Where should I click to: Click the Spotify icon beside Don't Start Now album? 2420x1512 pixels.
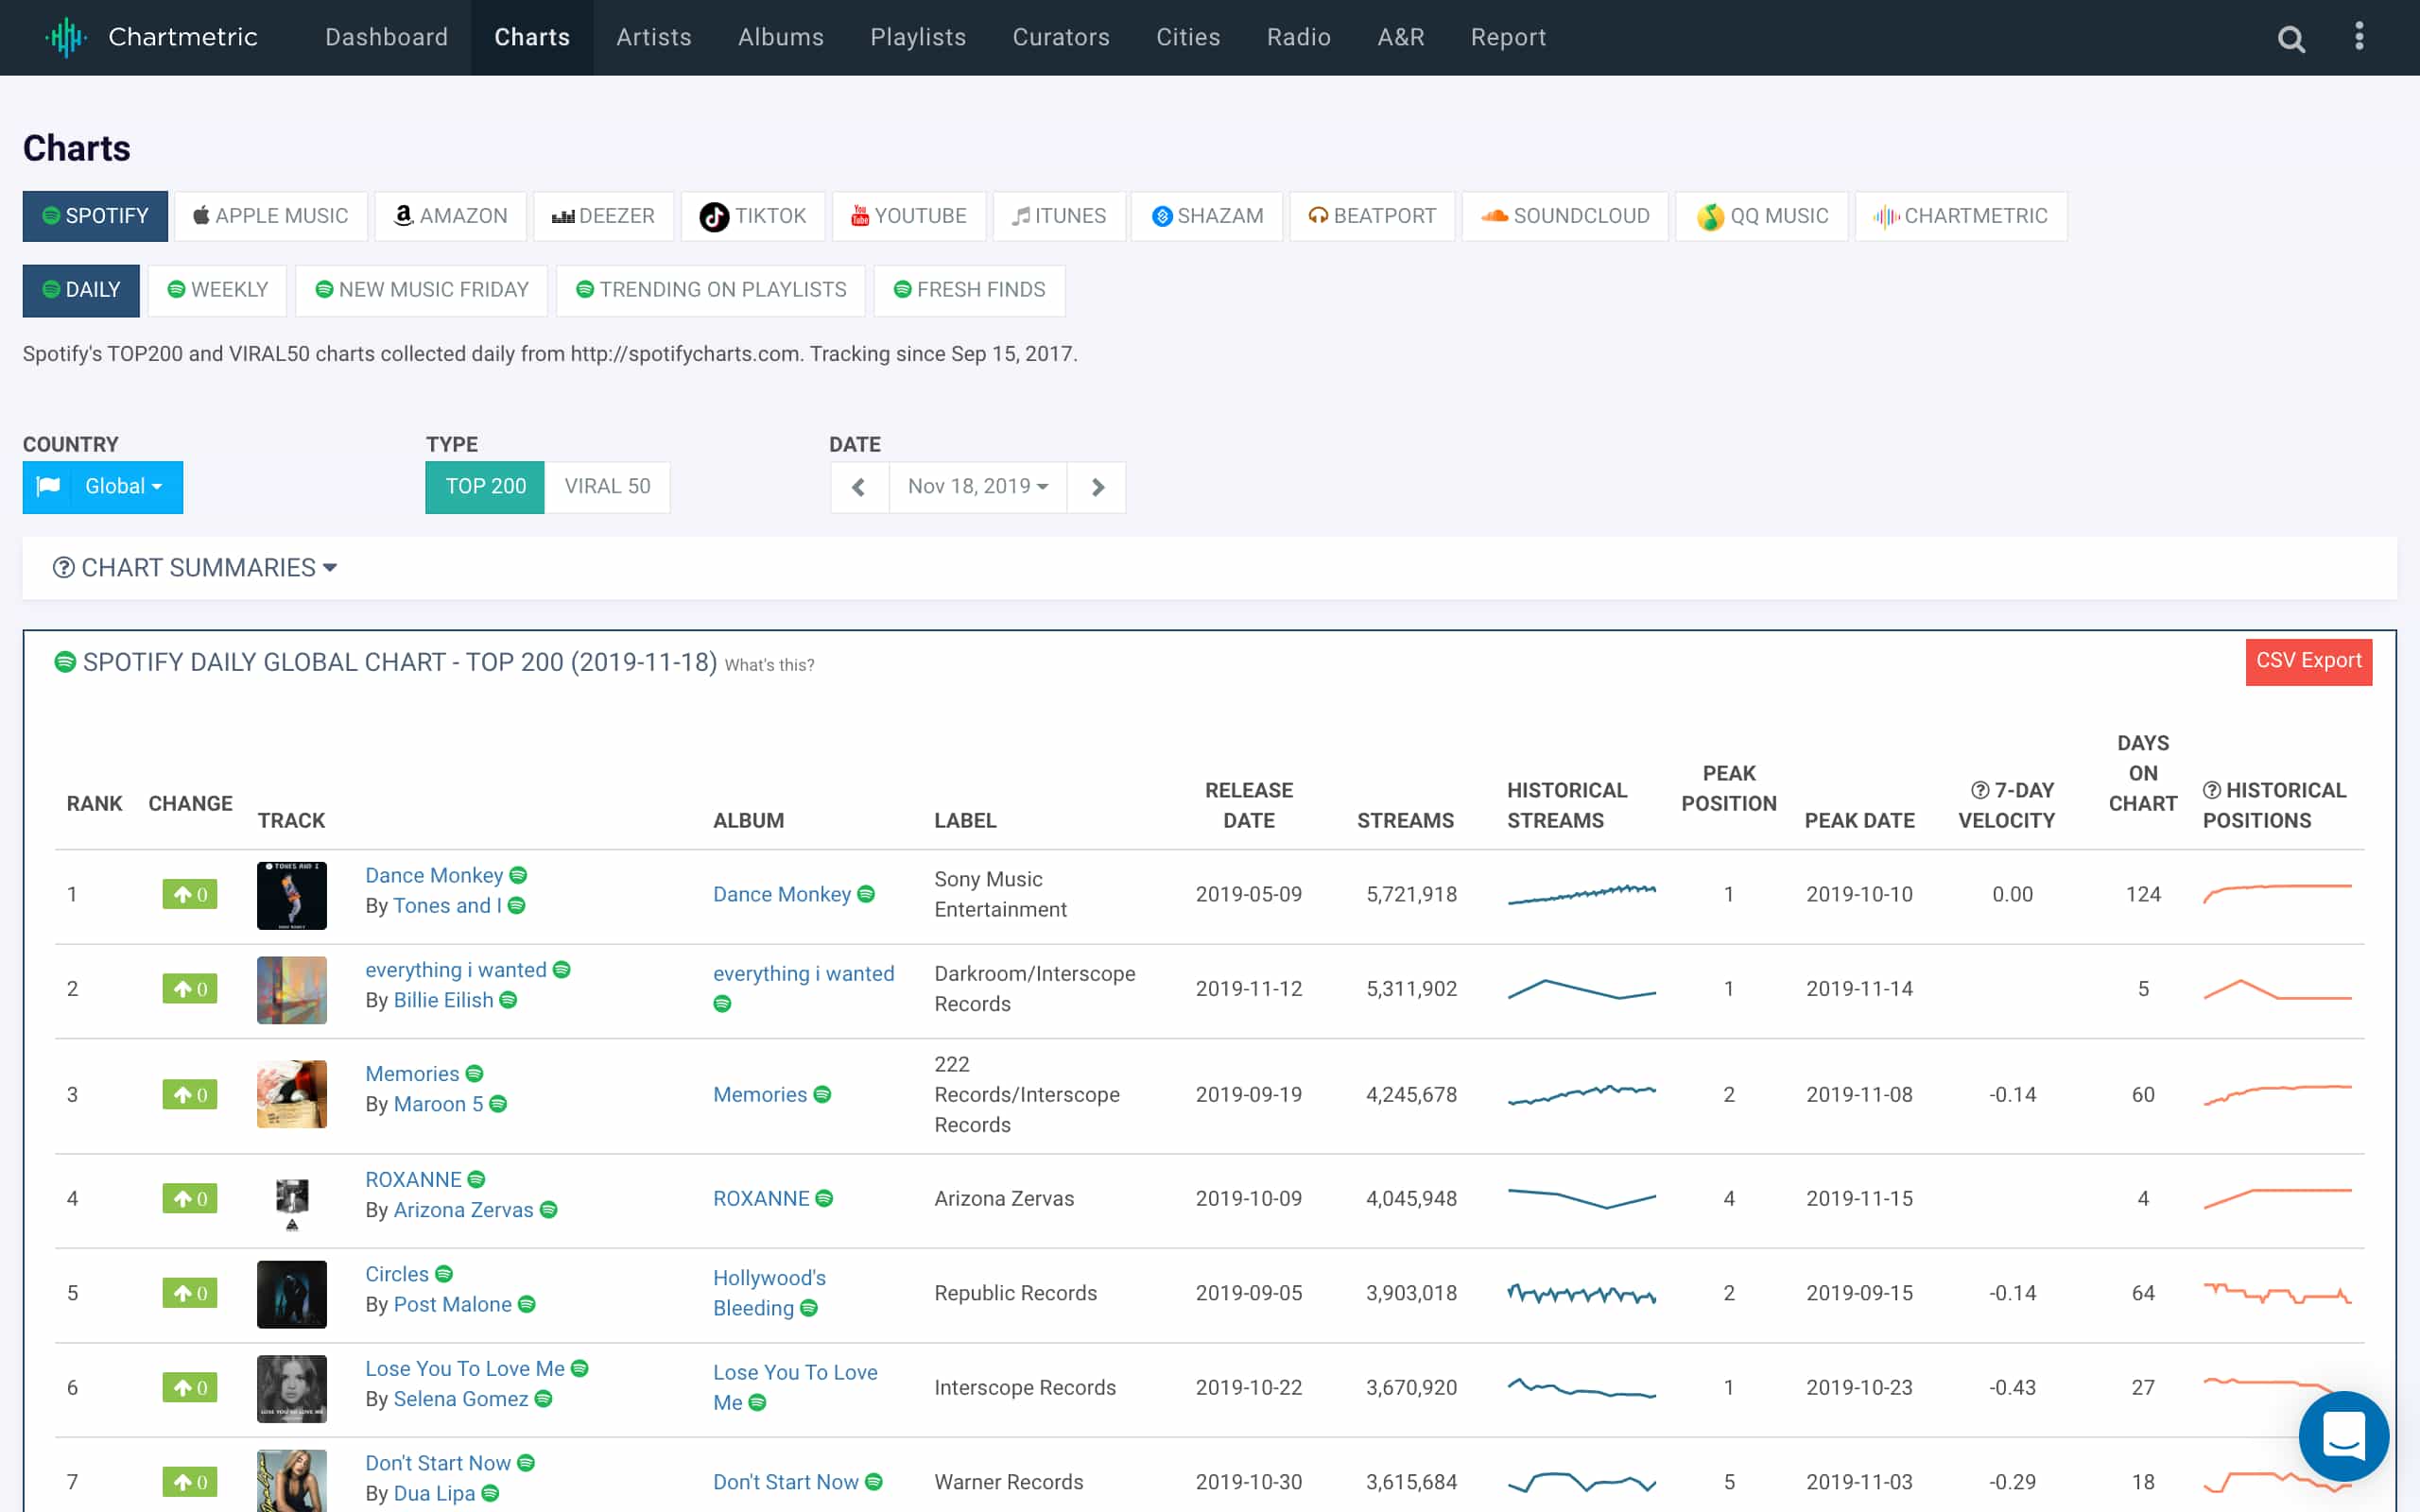[874, 1482]
